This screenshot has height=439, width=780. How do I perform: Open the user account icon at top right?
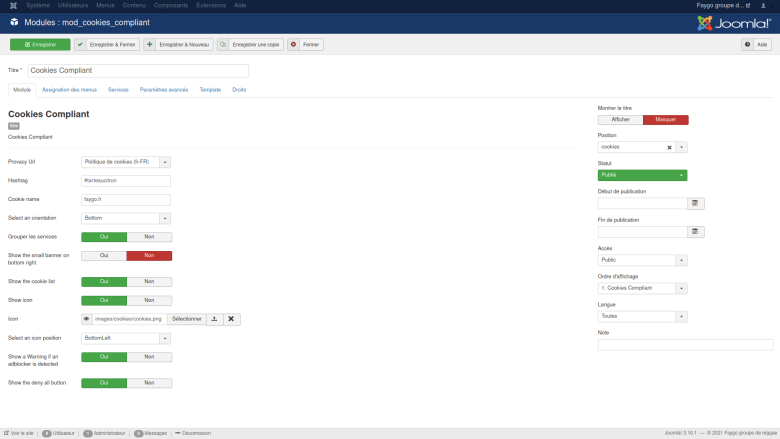(763, 5)
